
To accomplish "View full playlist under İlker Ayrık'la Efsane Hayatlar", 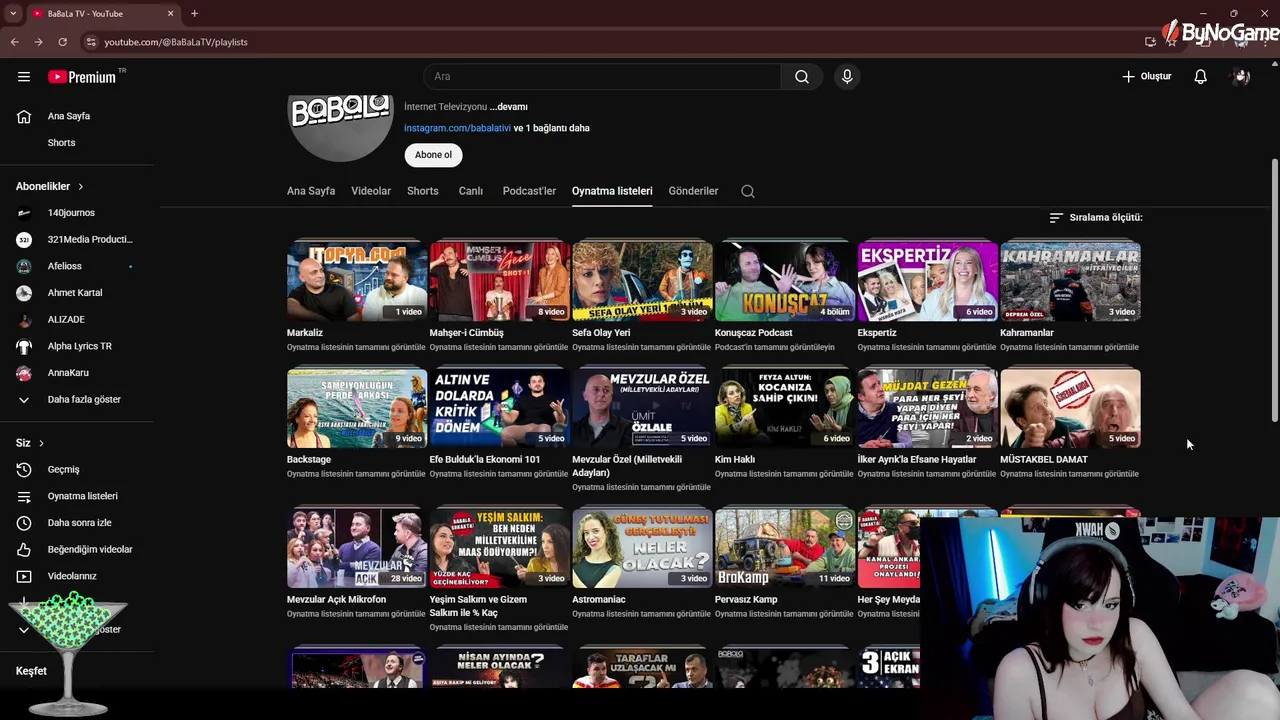I will point(926,474).
